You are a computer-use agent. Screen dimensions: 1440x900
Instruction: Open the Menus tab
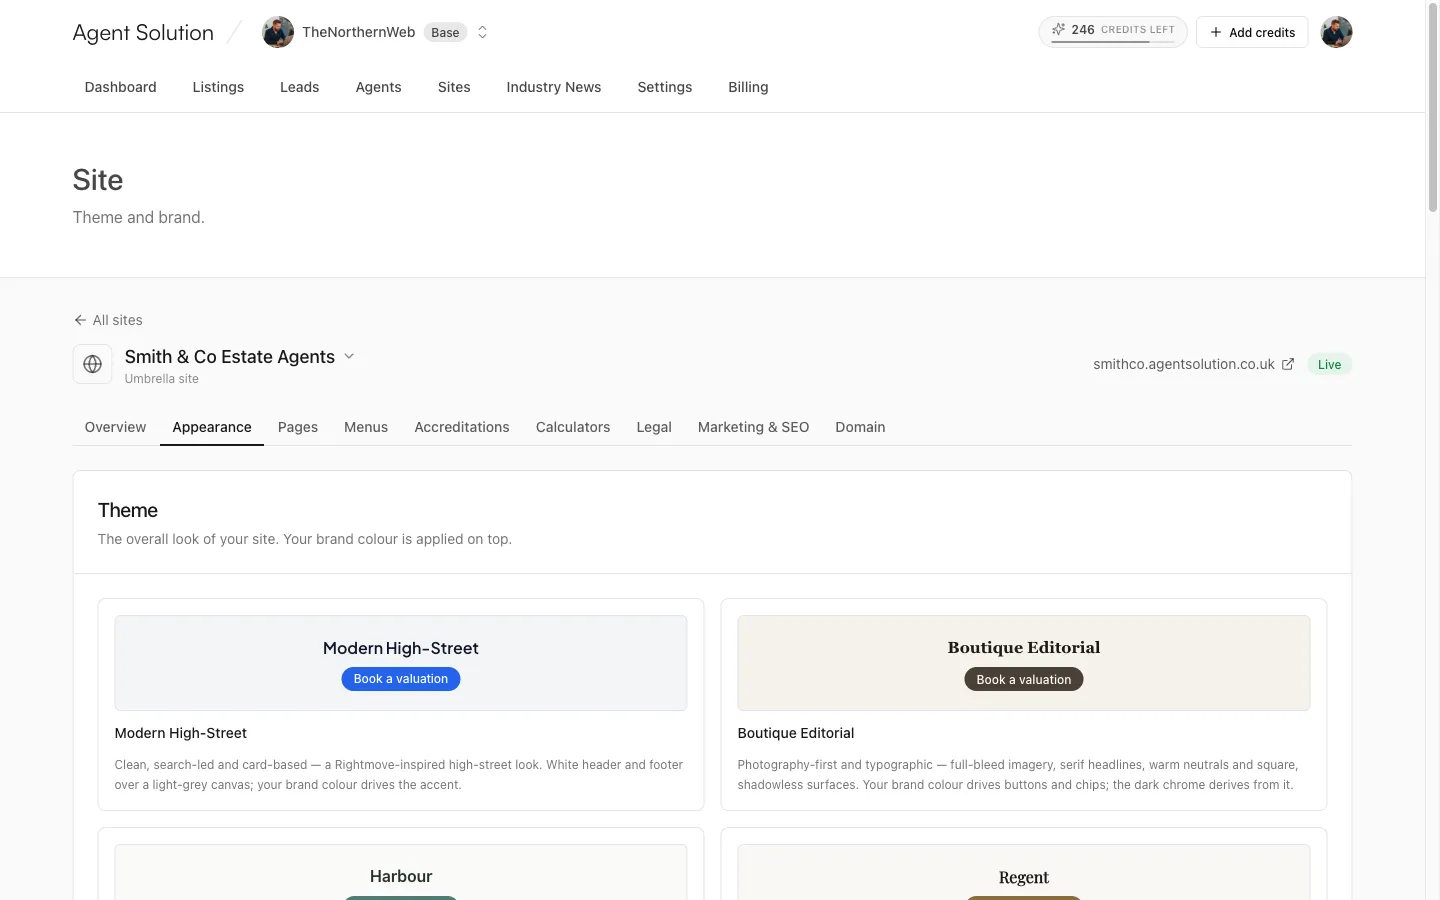[366, 427]
